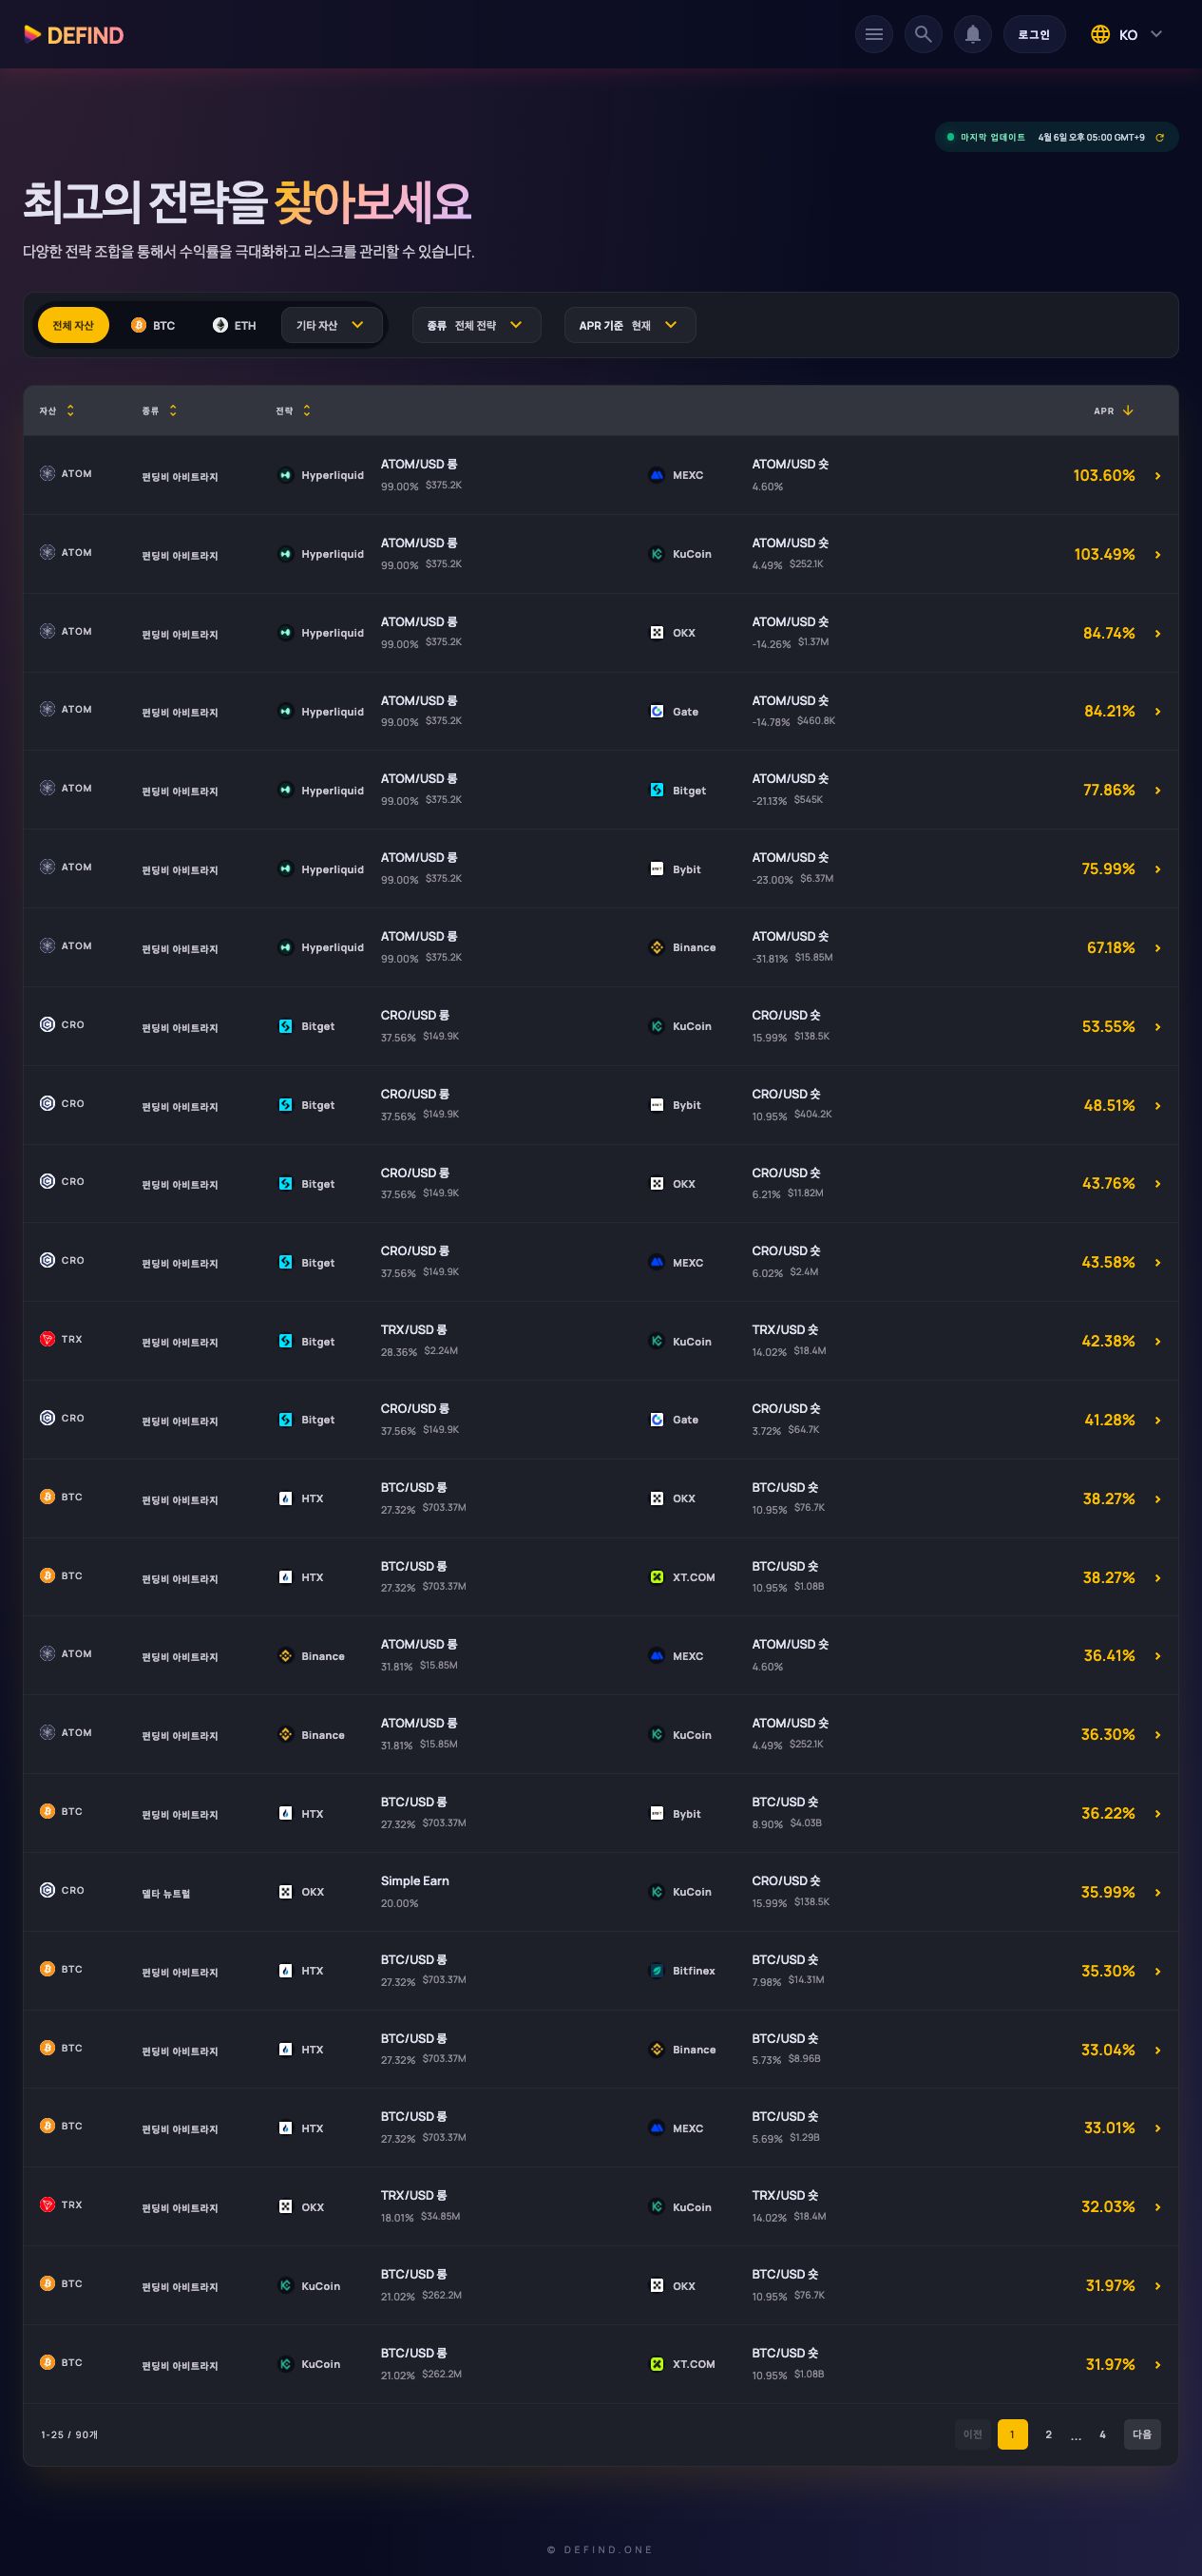Image resolution: width=1202 pixels, height=2576 pixels.
Task: Open the hamburger menu icon
Action: pyautogui.click(x=873, y=35)
